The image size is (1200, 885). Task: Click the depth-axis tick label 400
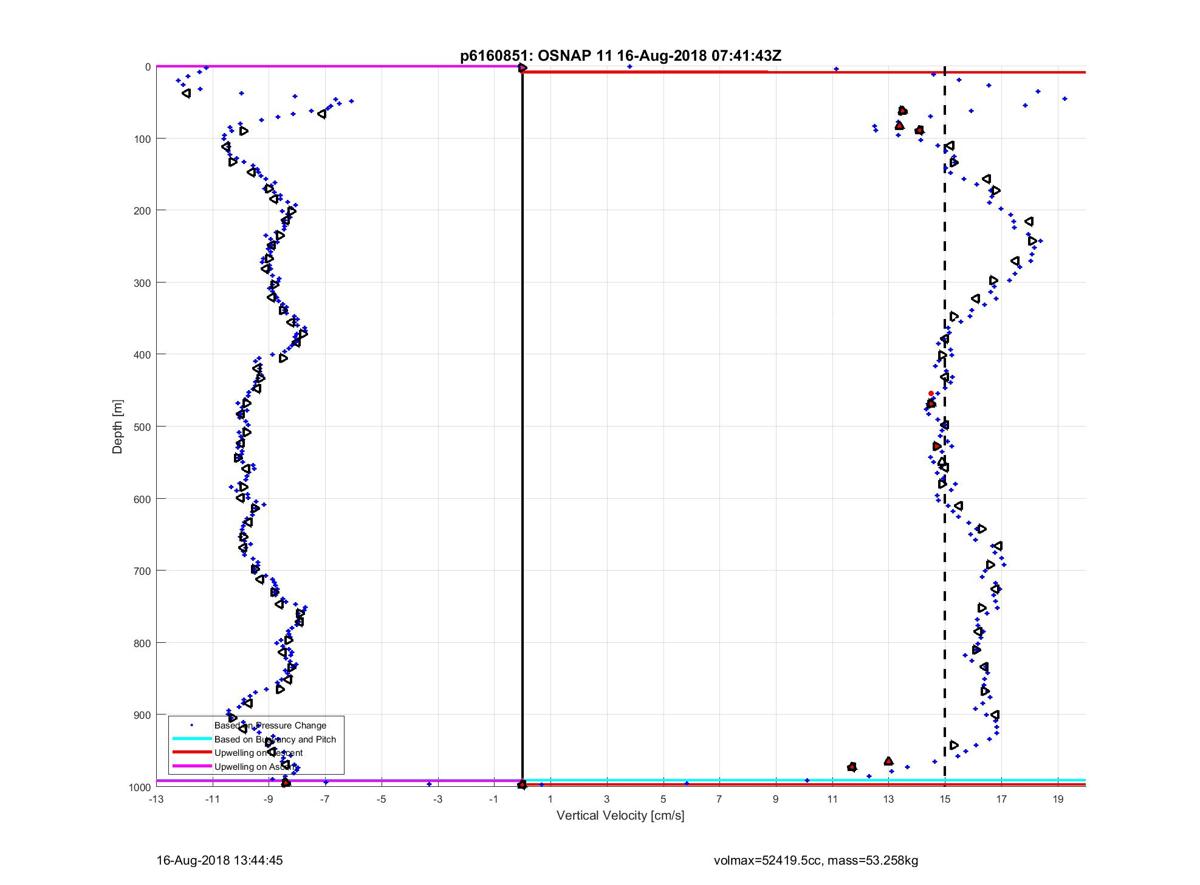pyautogui.click(x=142, y=354)
